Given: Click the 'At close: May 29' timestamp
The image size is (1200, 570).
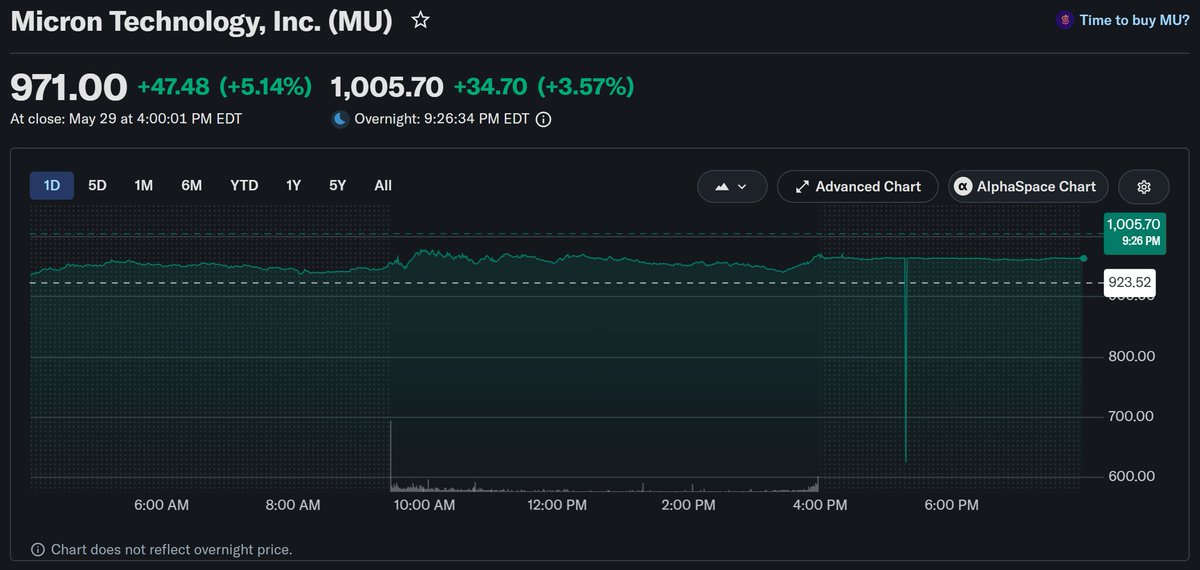Looking at the screenshot, I should (126, 118).
